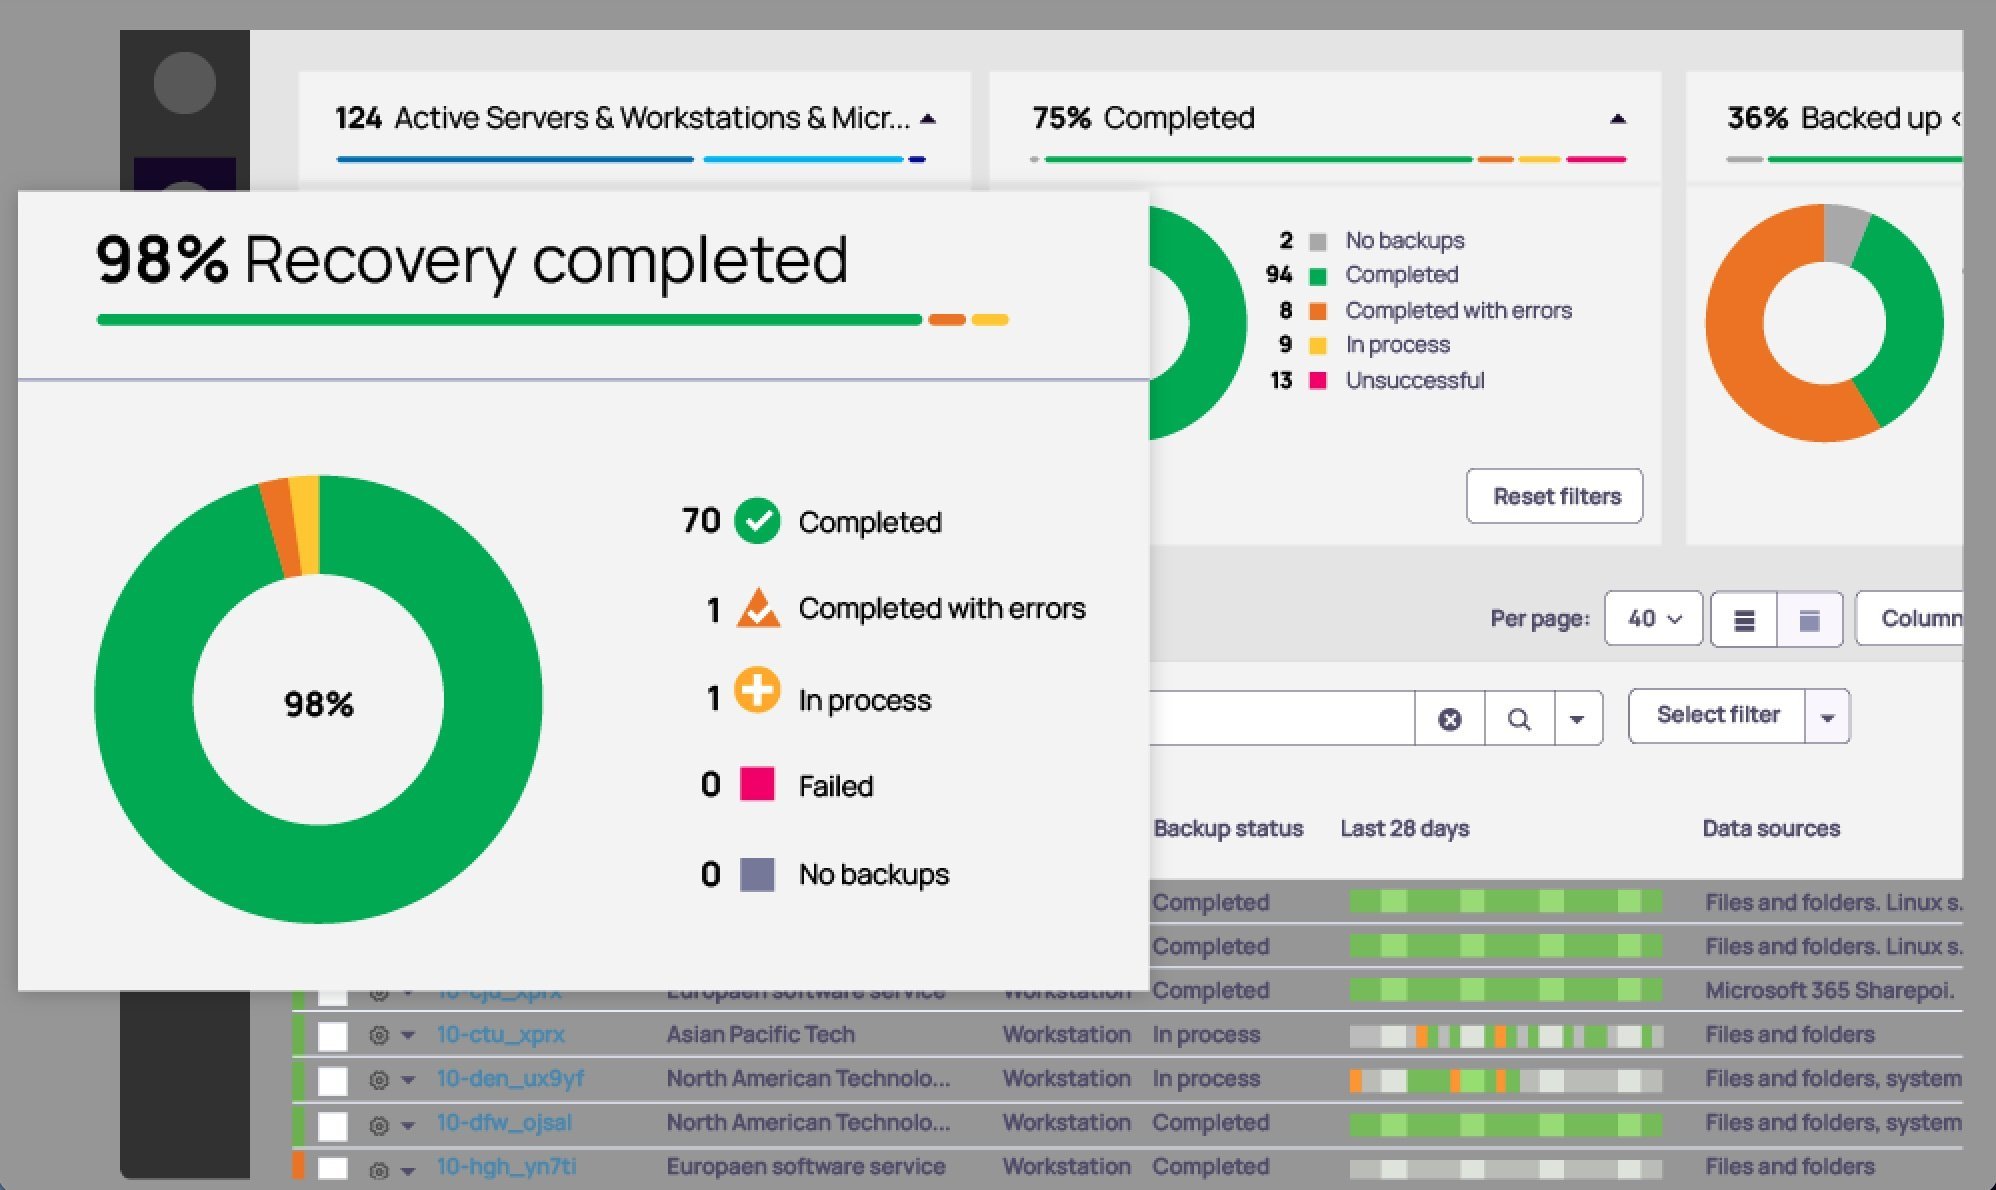This screenshot has width=1996, height=1190.
Task: Collapse the 75% Completed panel
Action: click(1618, 119)
